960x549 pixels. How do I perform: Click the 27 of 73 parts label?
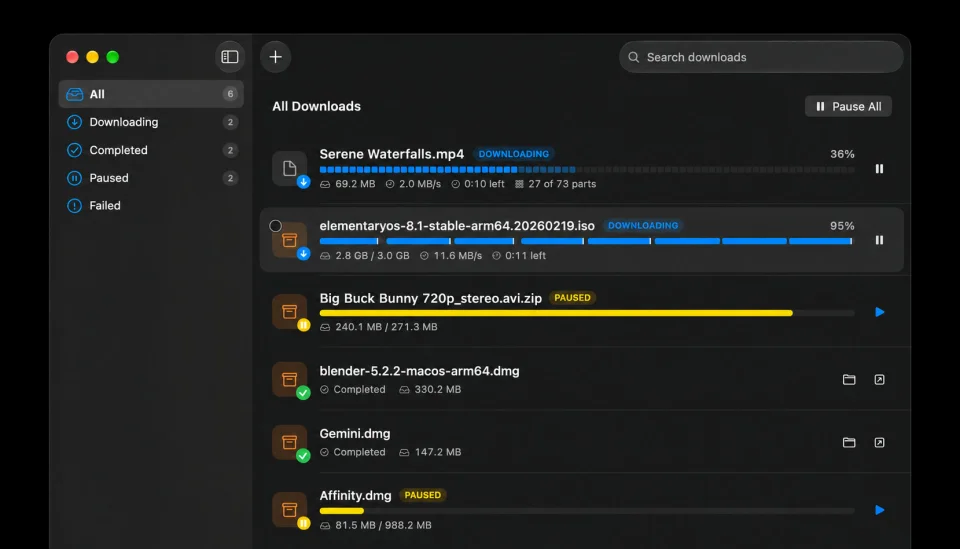(562, 184)
